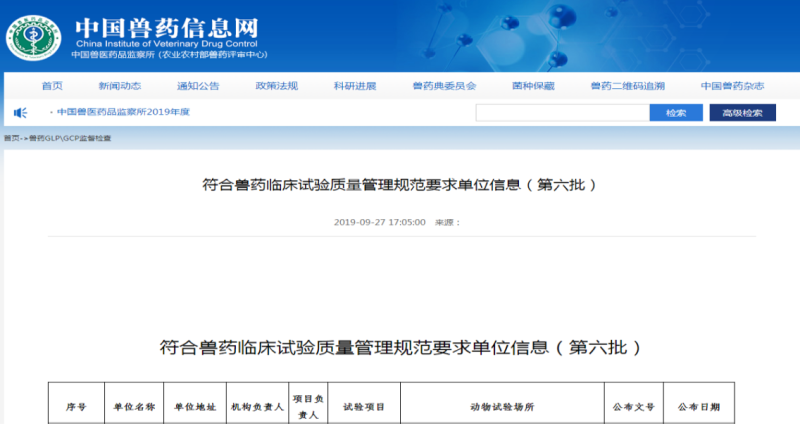Click the 首页 breadcrumb link

(11, 137)
